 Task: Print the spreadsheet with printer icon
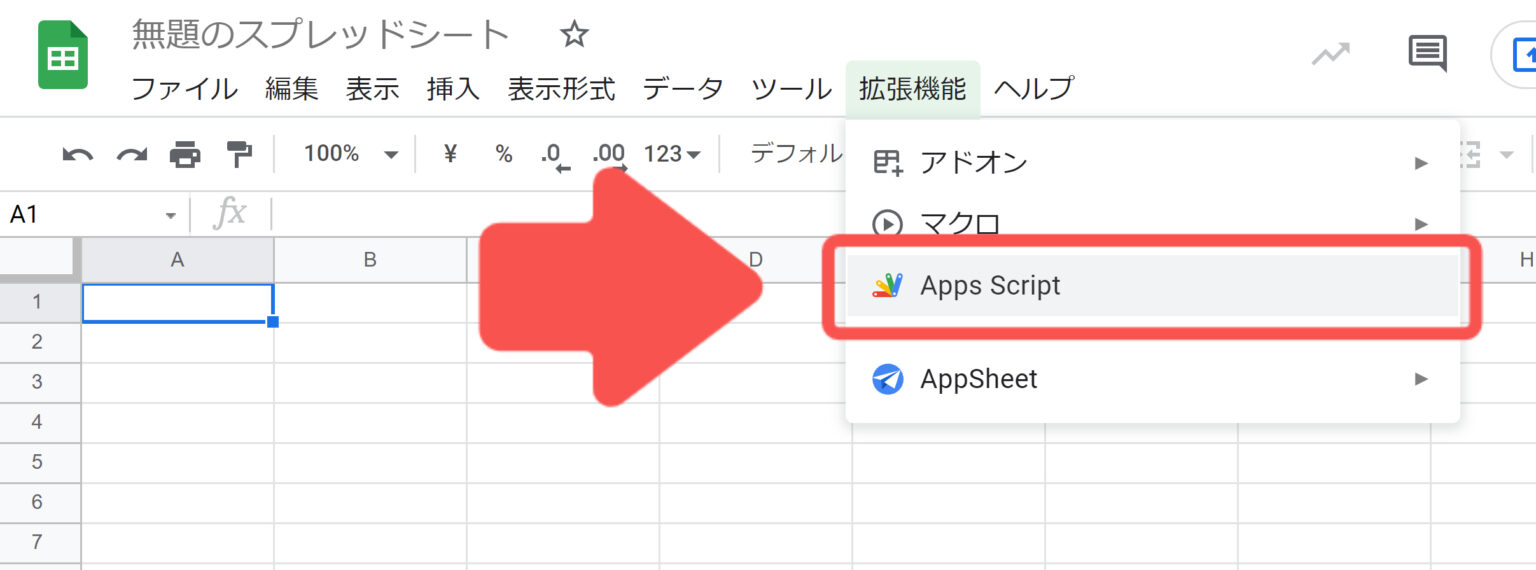185,154
